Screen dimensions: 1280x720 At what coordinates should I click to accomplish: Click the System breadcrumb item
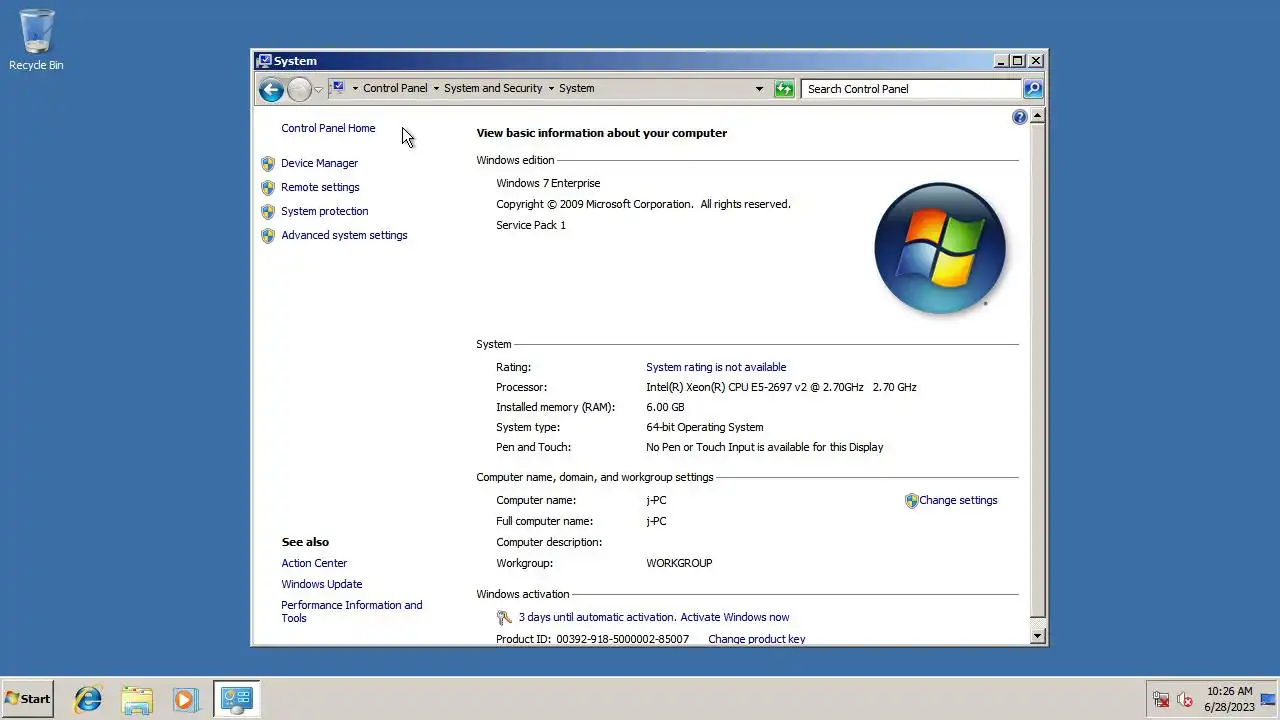577,88
